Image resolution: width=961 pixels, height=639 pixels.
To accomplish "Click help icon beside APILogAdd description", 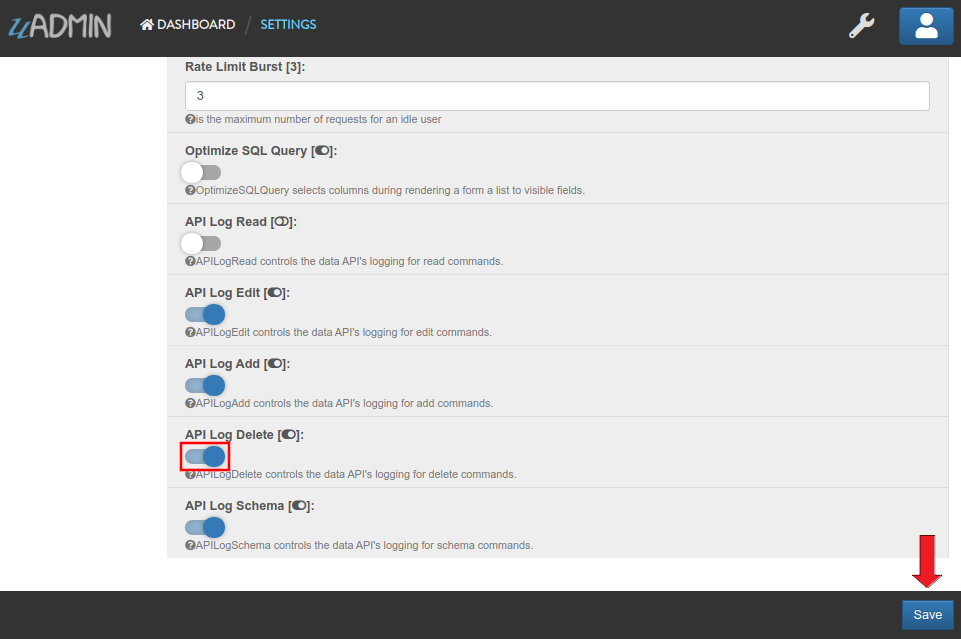I will click(x=190, y=403).
